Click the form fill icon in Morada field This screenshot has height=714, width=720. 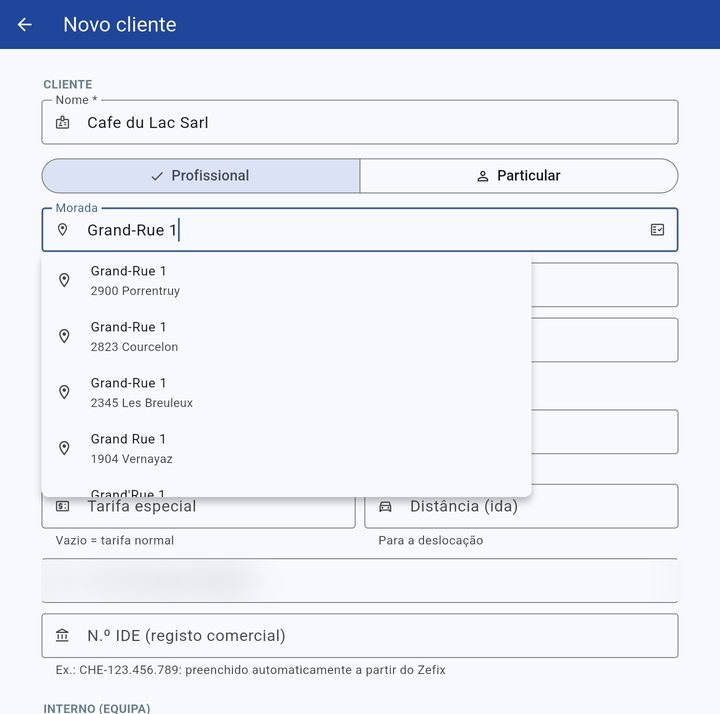657,230
